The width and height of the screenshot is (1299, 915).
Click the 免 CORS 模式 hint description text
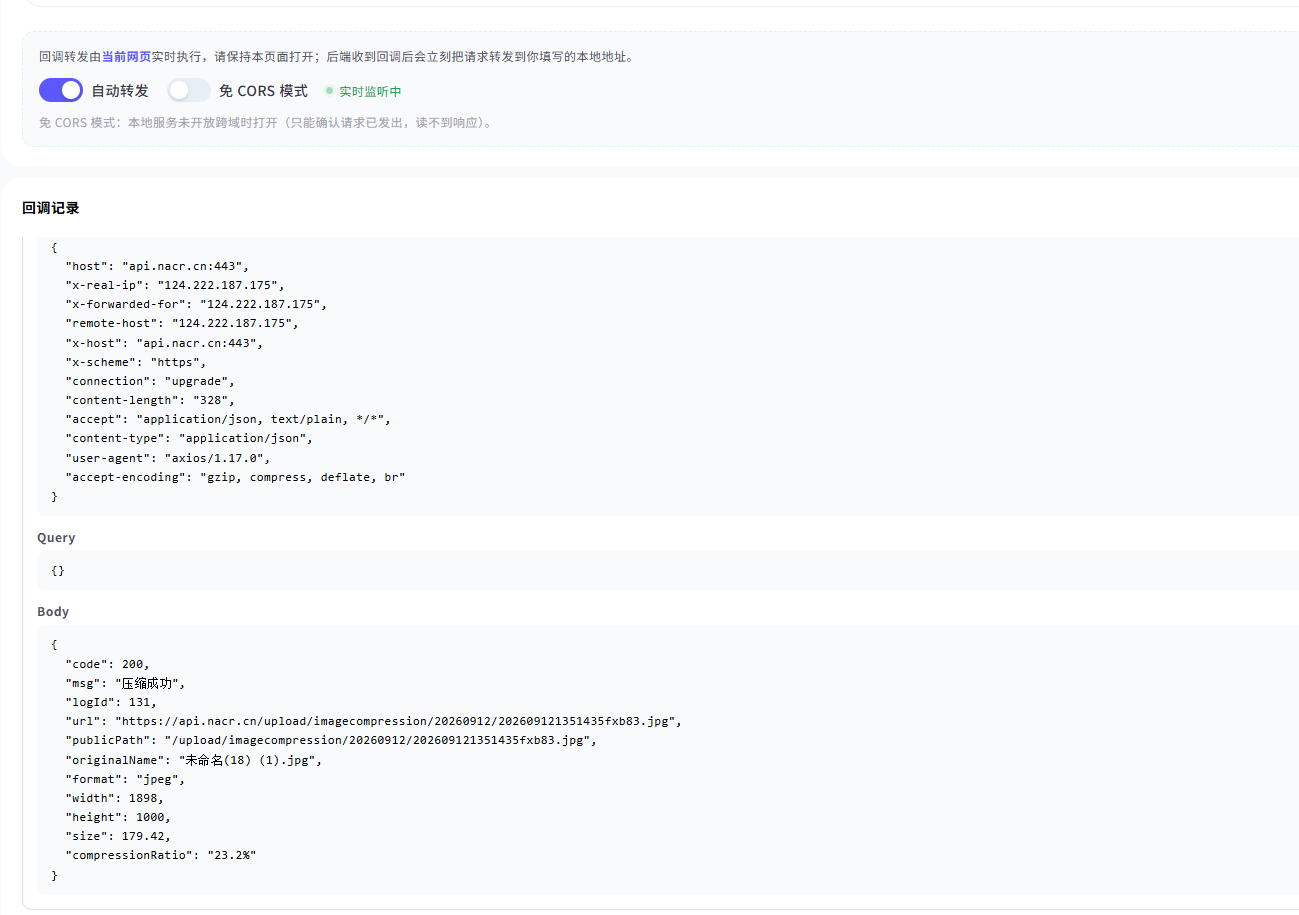[266, 123]
